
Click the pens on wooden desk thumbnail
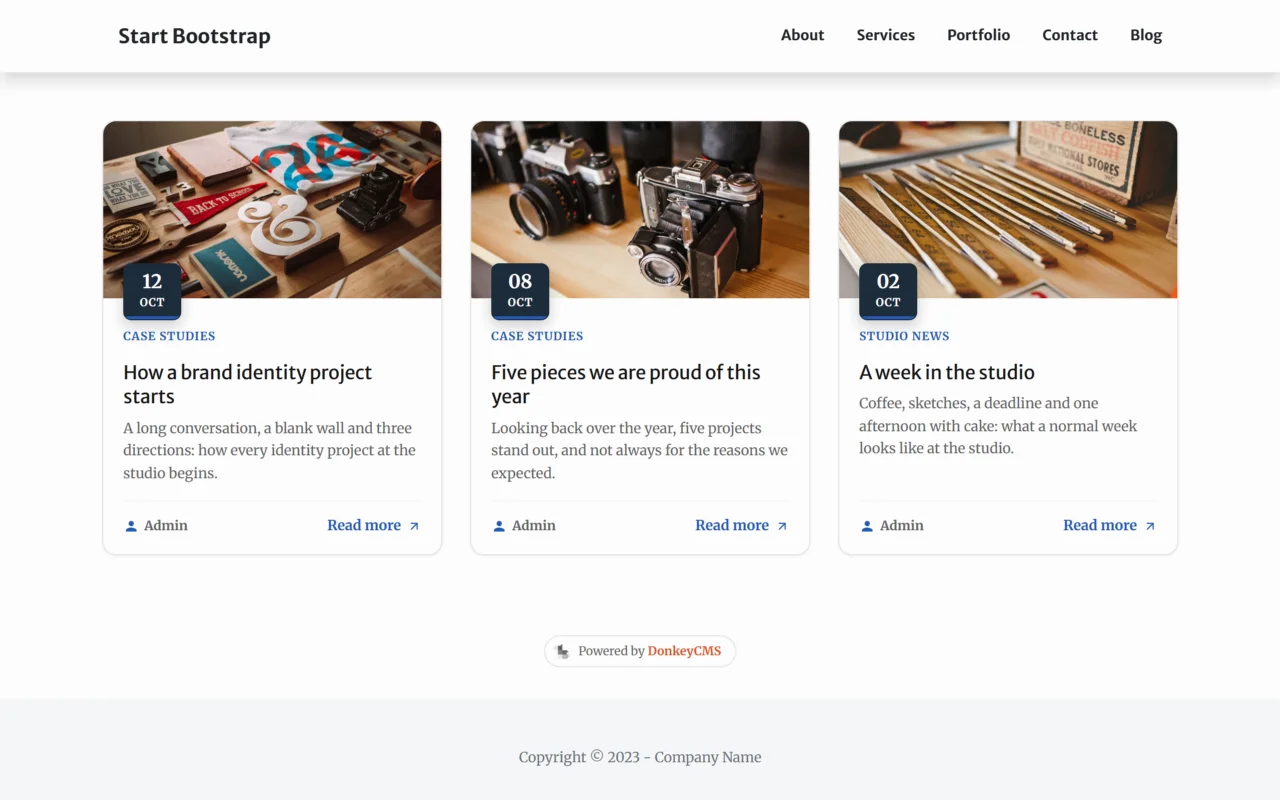[1008, 210]
